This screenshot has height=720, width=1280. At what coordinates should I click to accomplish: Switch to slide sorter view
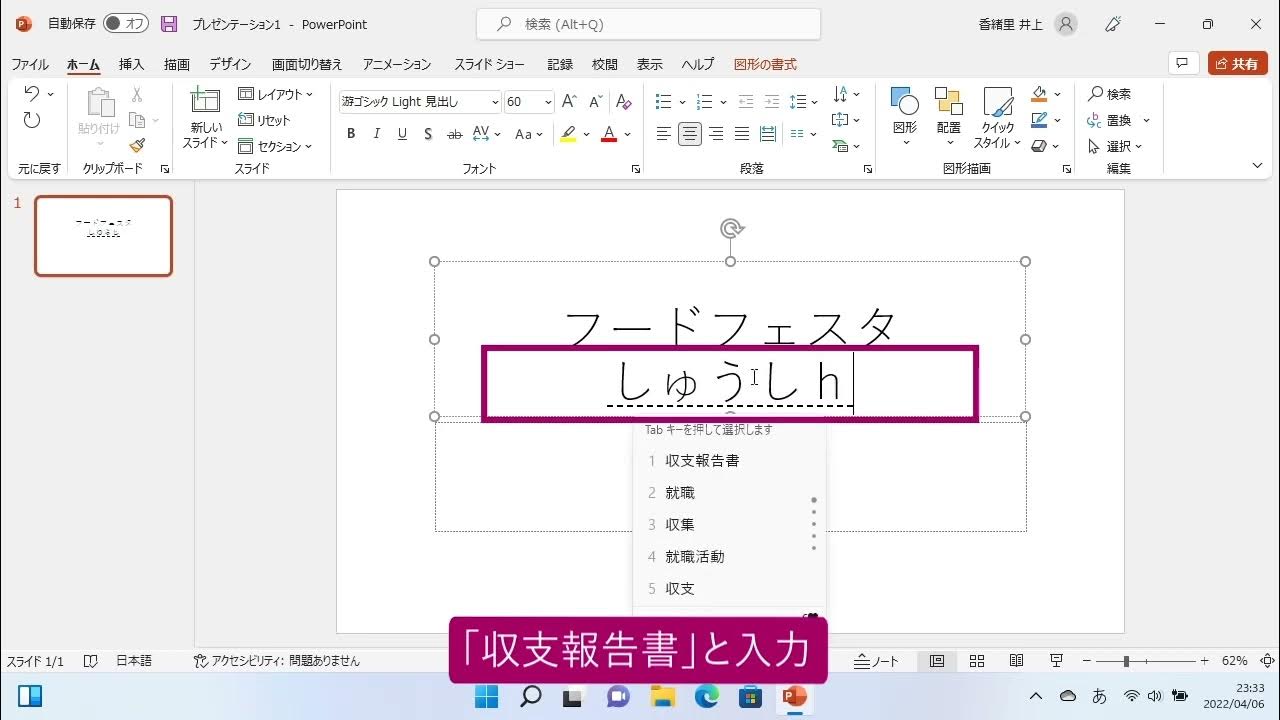(977, 661)
